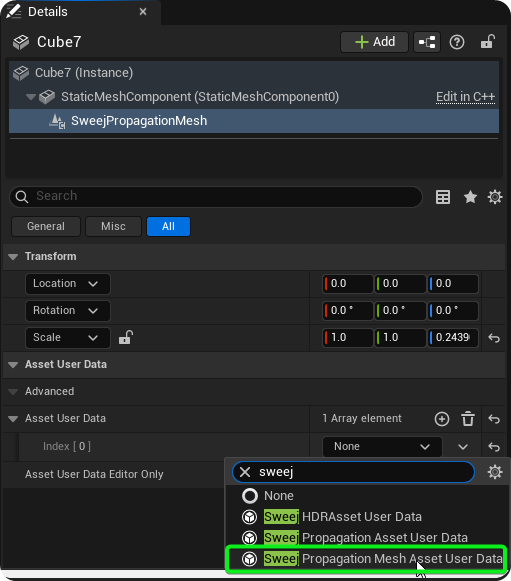The height and width of the screenshot is (581, 511).
Task: Reset Asset User Data array to default
Action: click(494, 419)
